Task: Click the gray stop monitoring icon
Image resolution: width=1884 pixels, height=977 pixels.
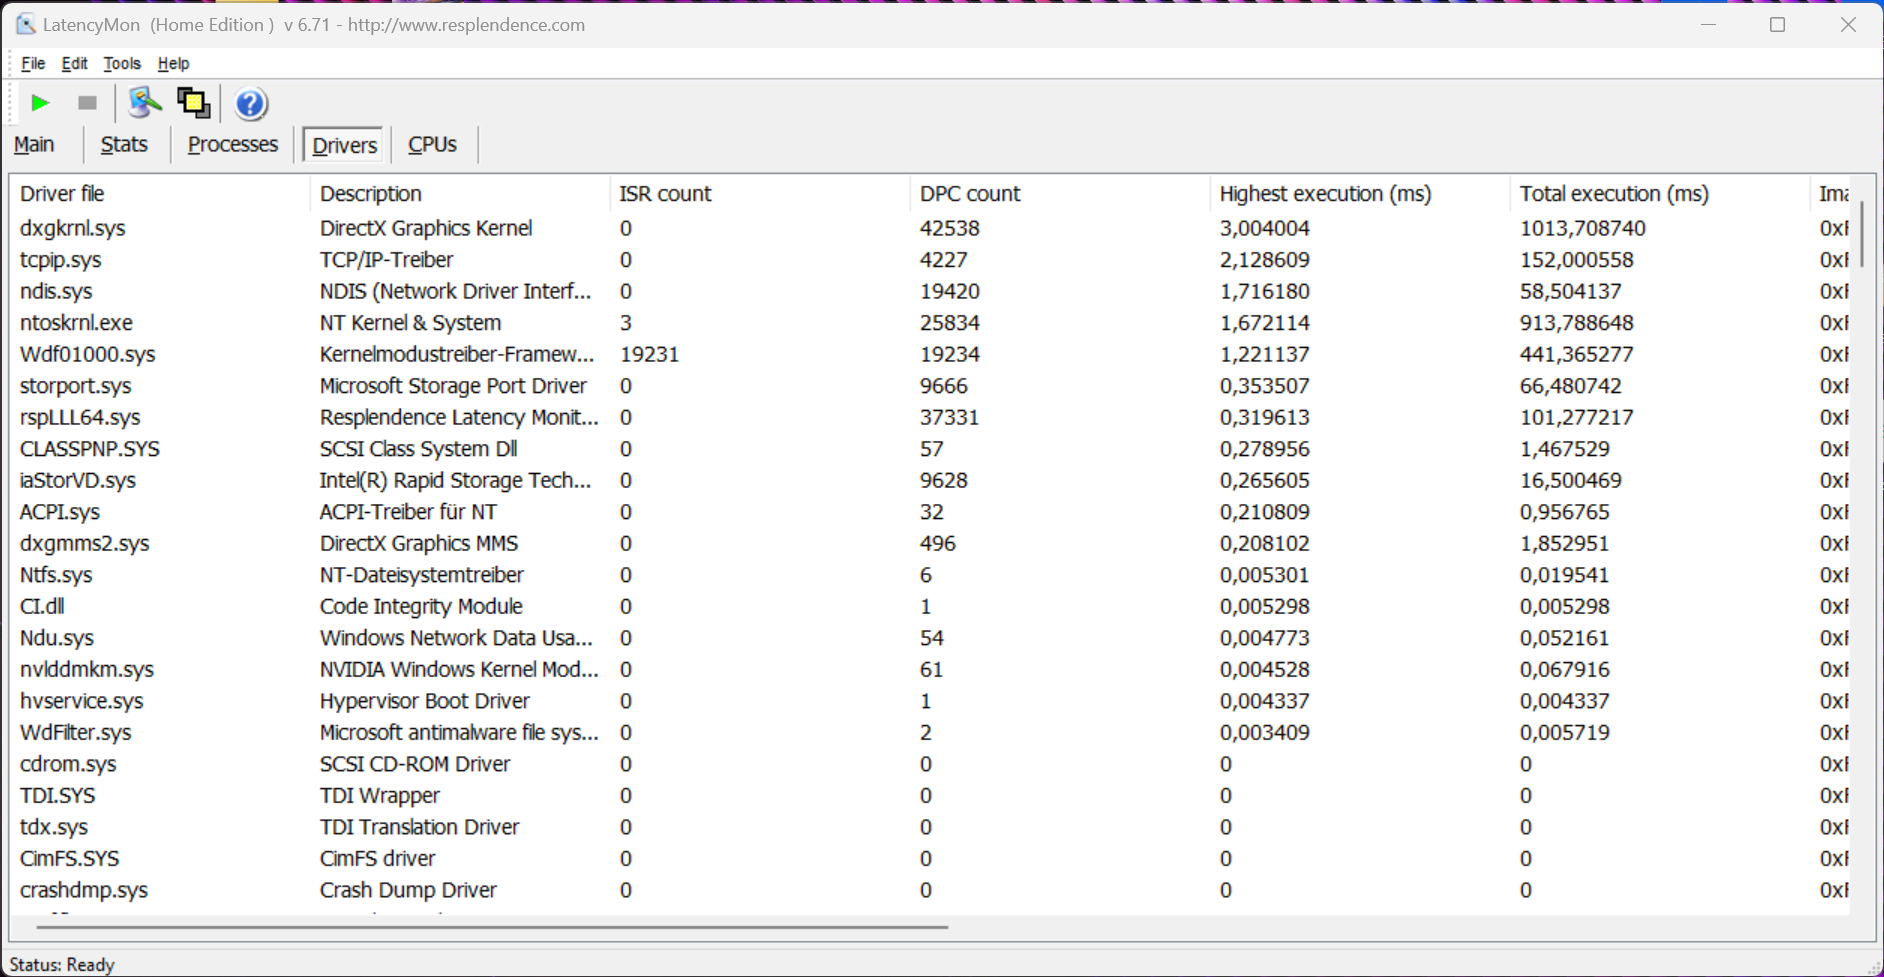Action: 87,103
